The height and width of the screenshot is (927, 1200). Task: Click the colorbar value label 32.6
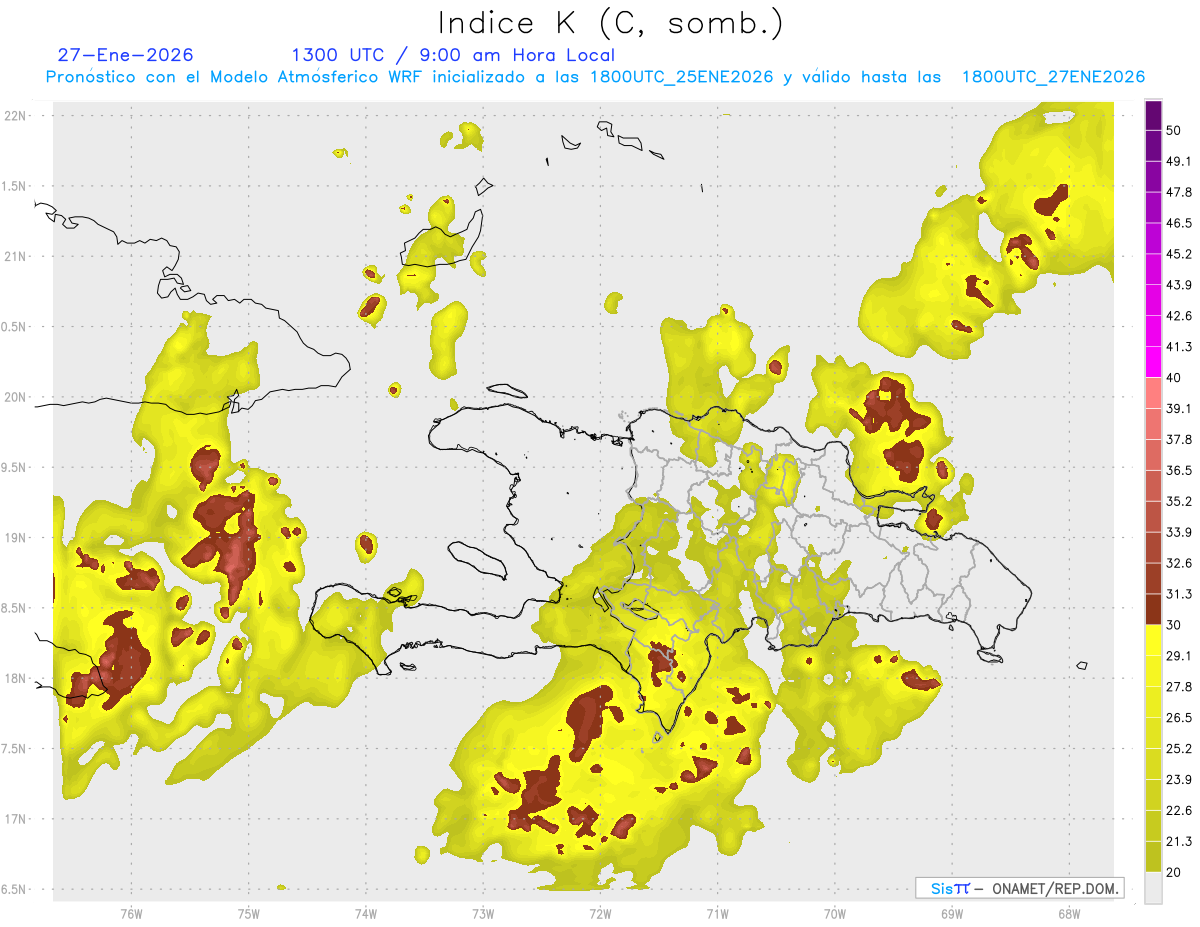(1179, 563)
